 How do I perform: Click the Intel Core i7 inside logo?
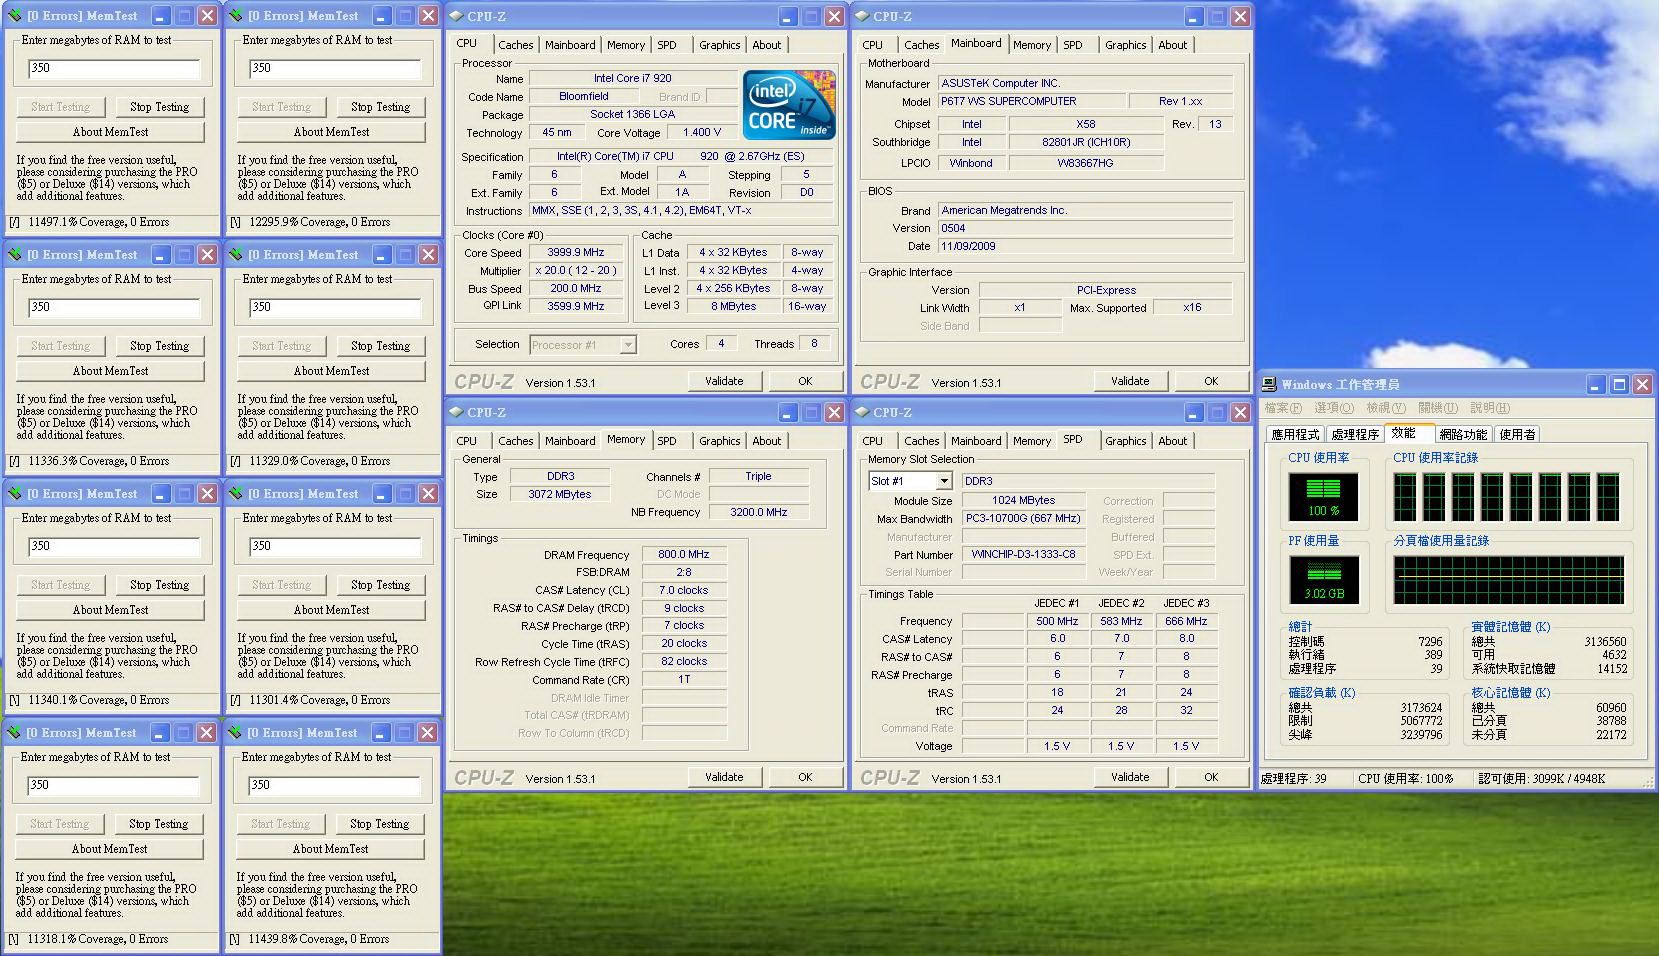(788, 104)
